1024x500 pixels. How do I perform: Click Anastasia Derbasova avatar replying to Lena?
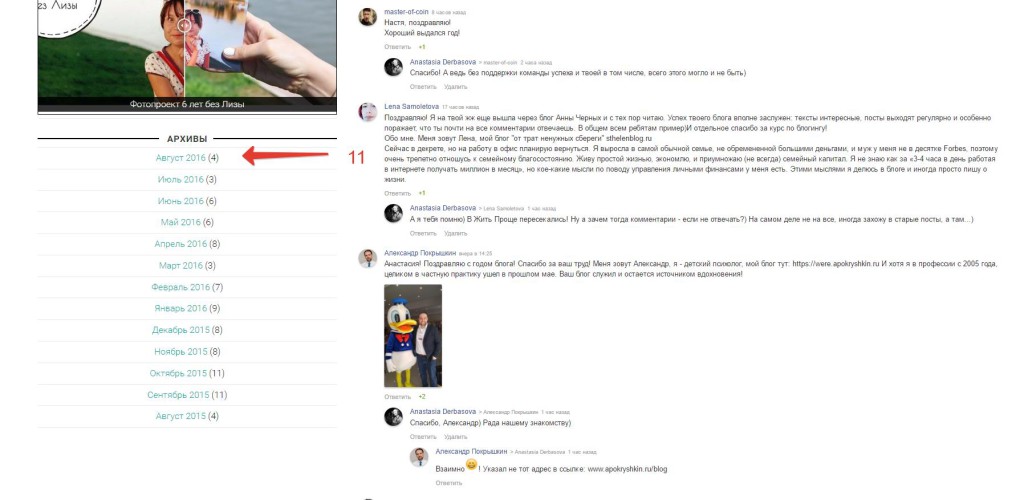(x=393, y=213)
